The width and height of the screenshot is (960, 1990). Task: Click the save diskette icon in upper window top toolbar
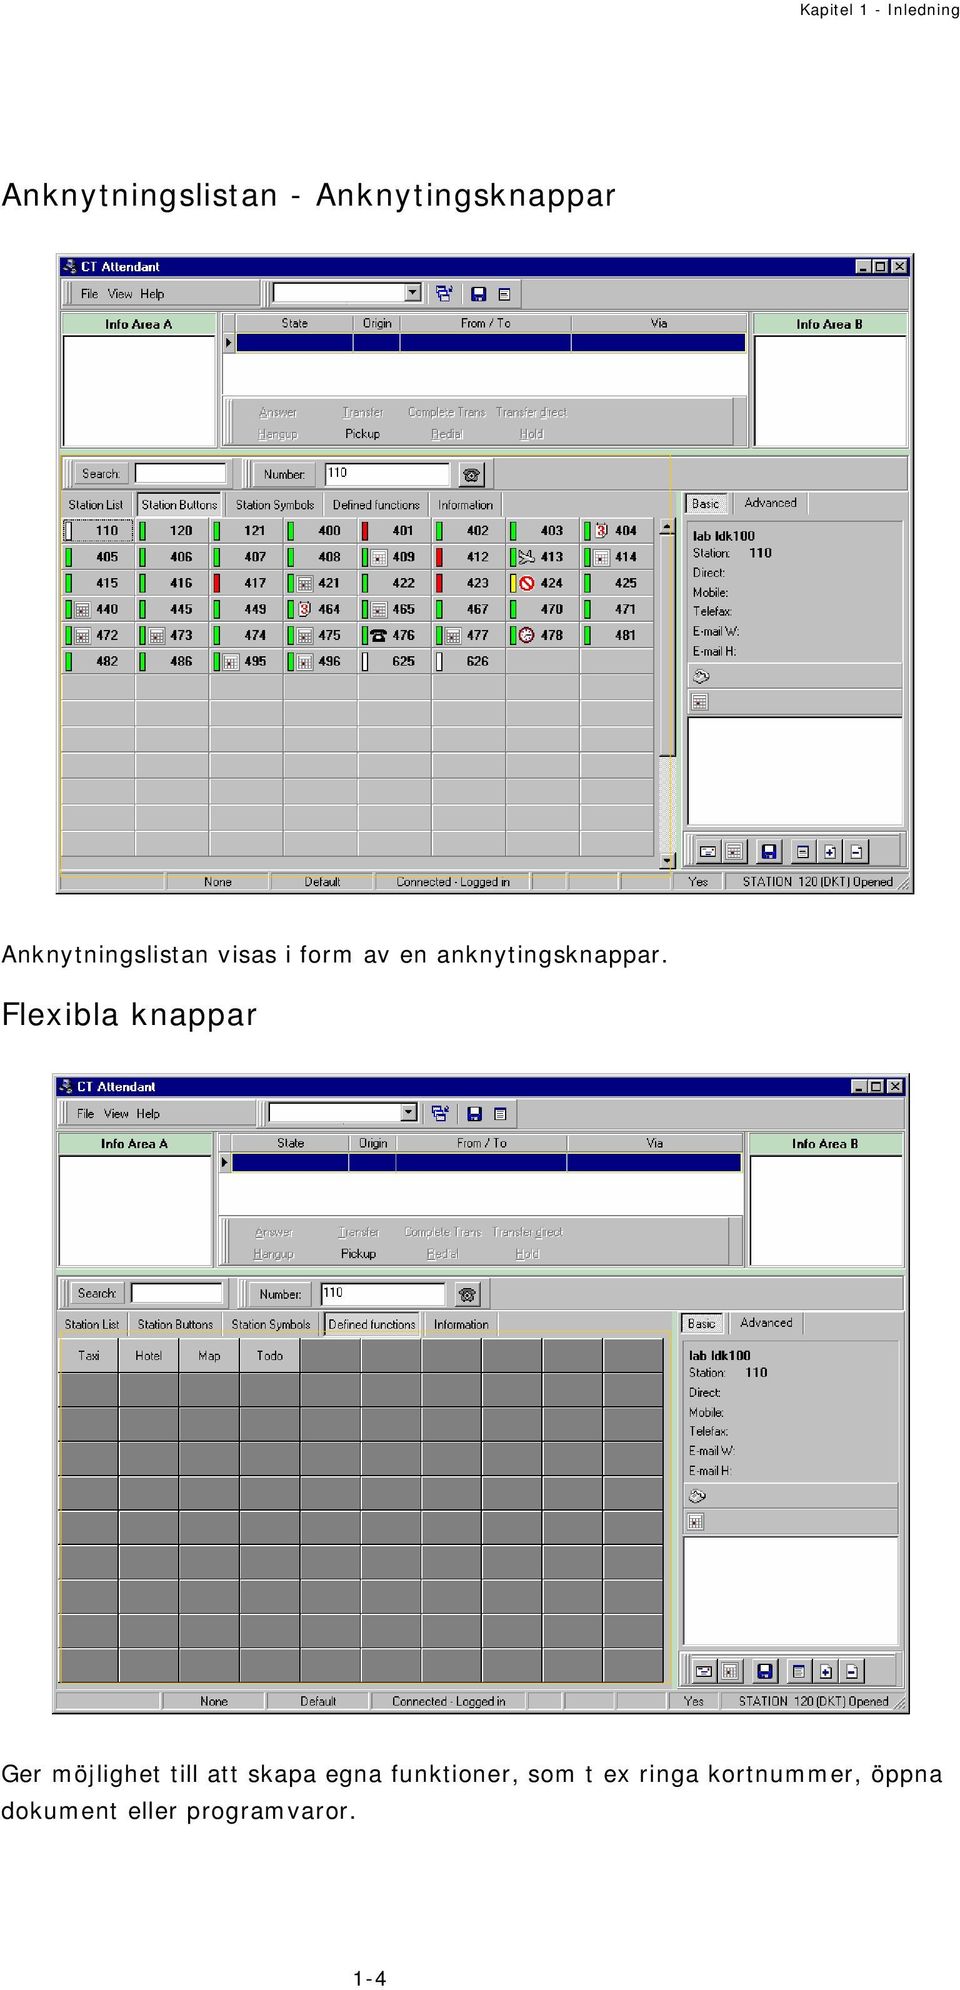tap(478, 293)
